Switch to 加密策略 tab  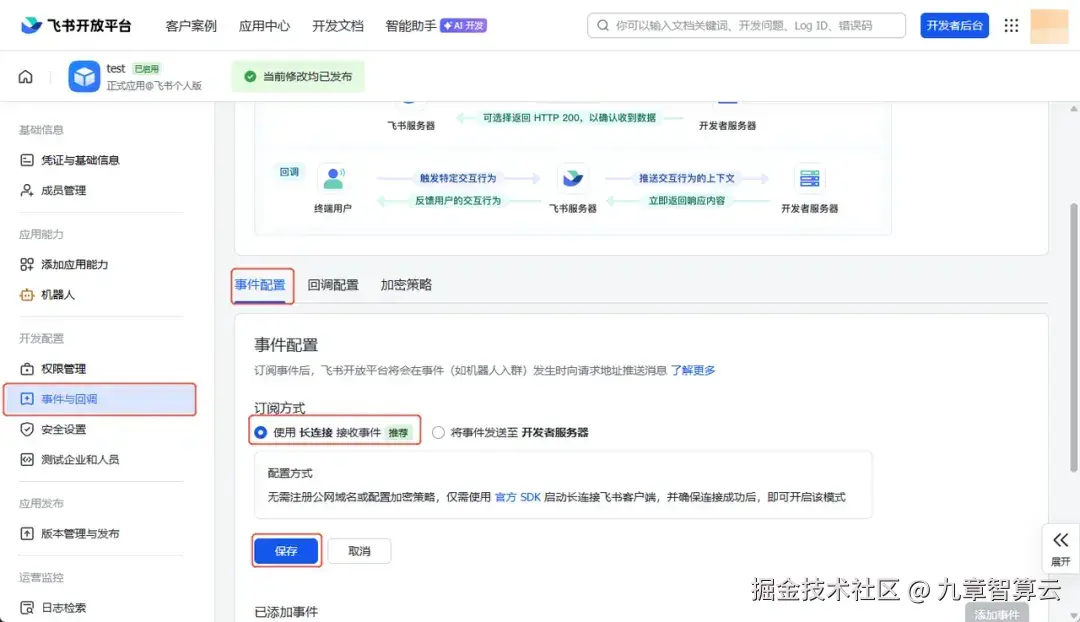[x=406, y=284]
